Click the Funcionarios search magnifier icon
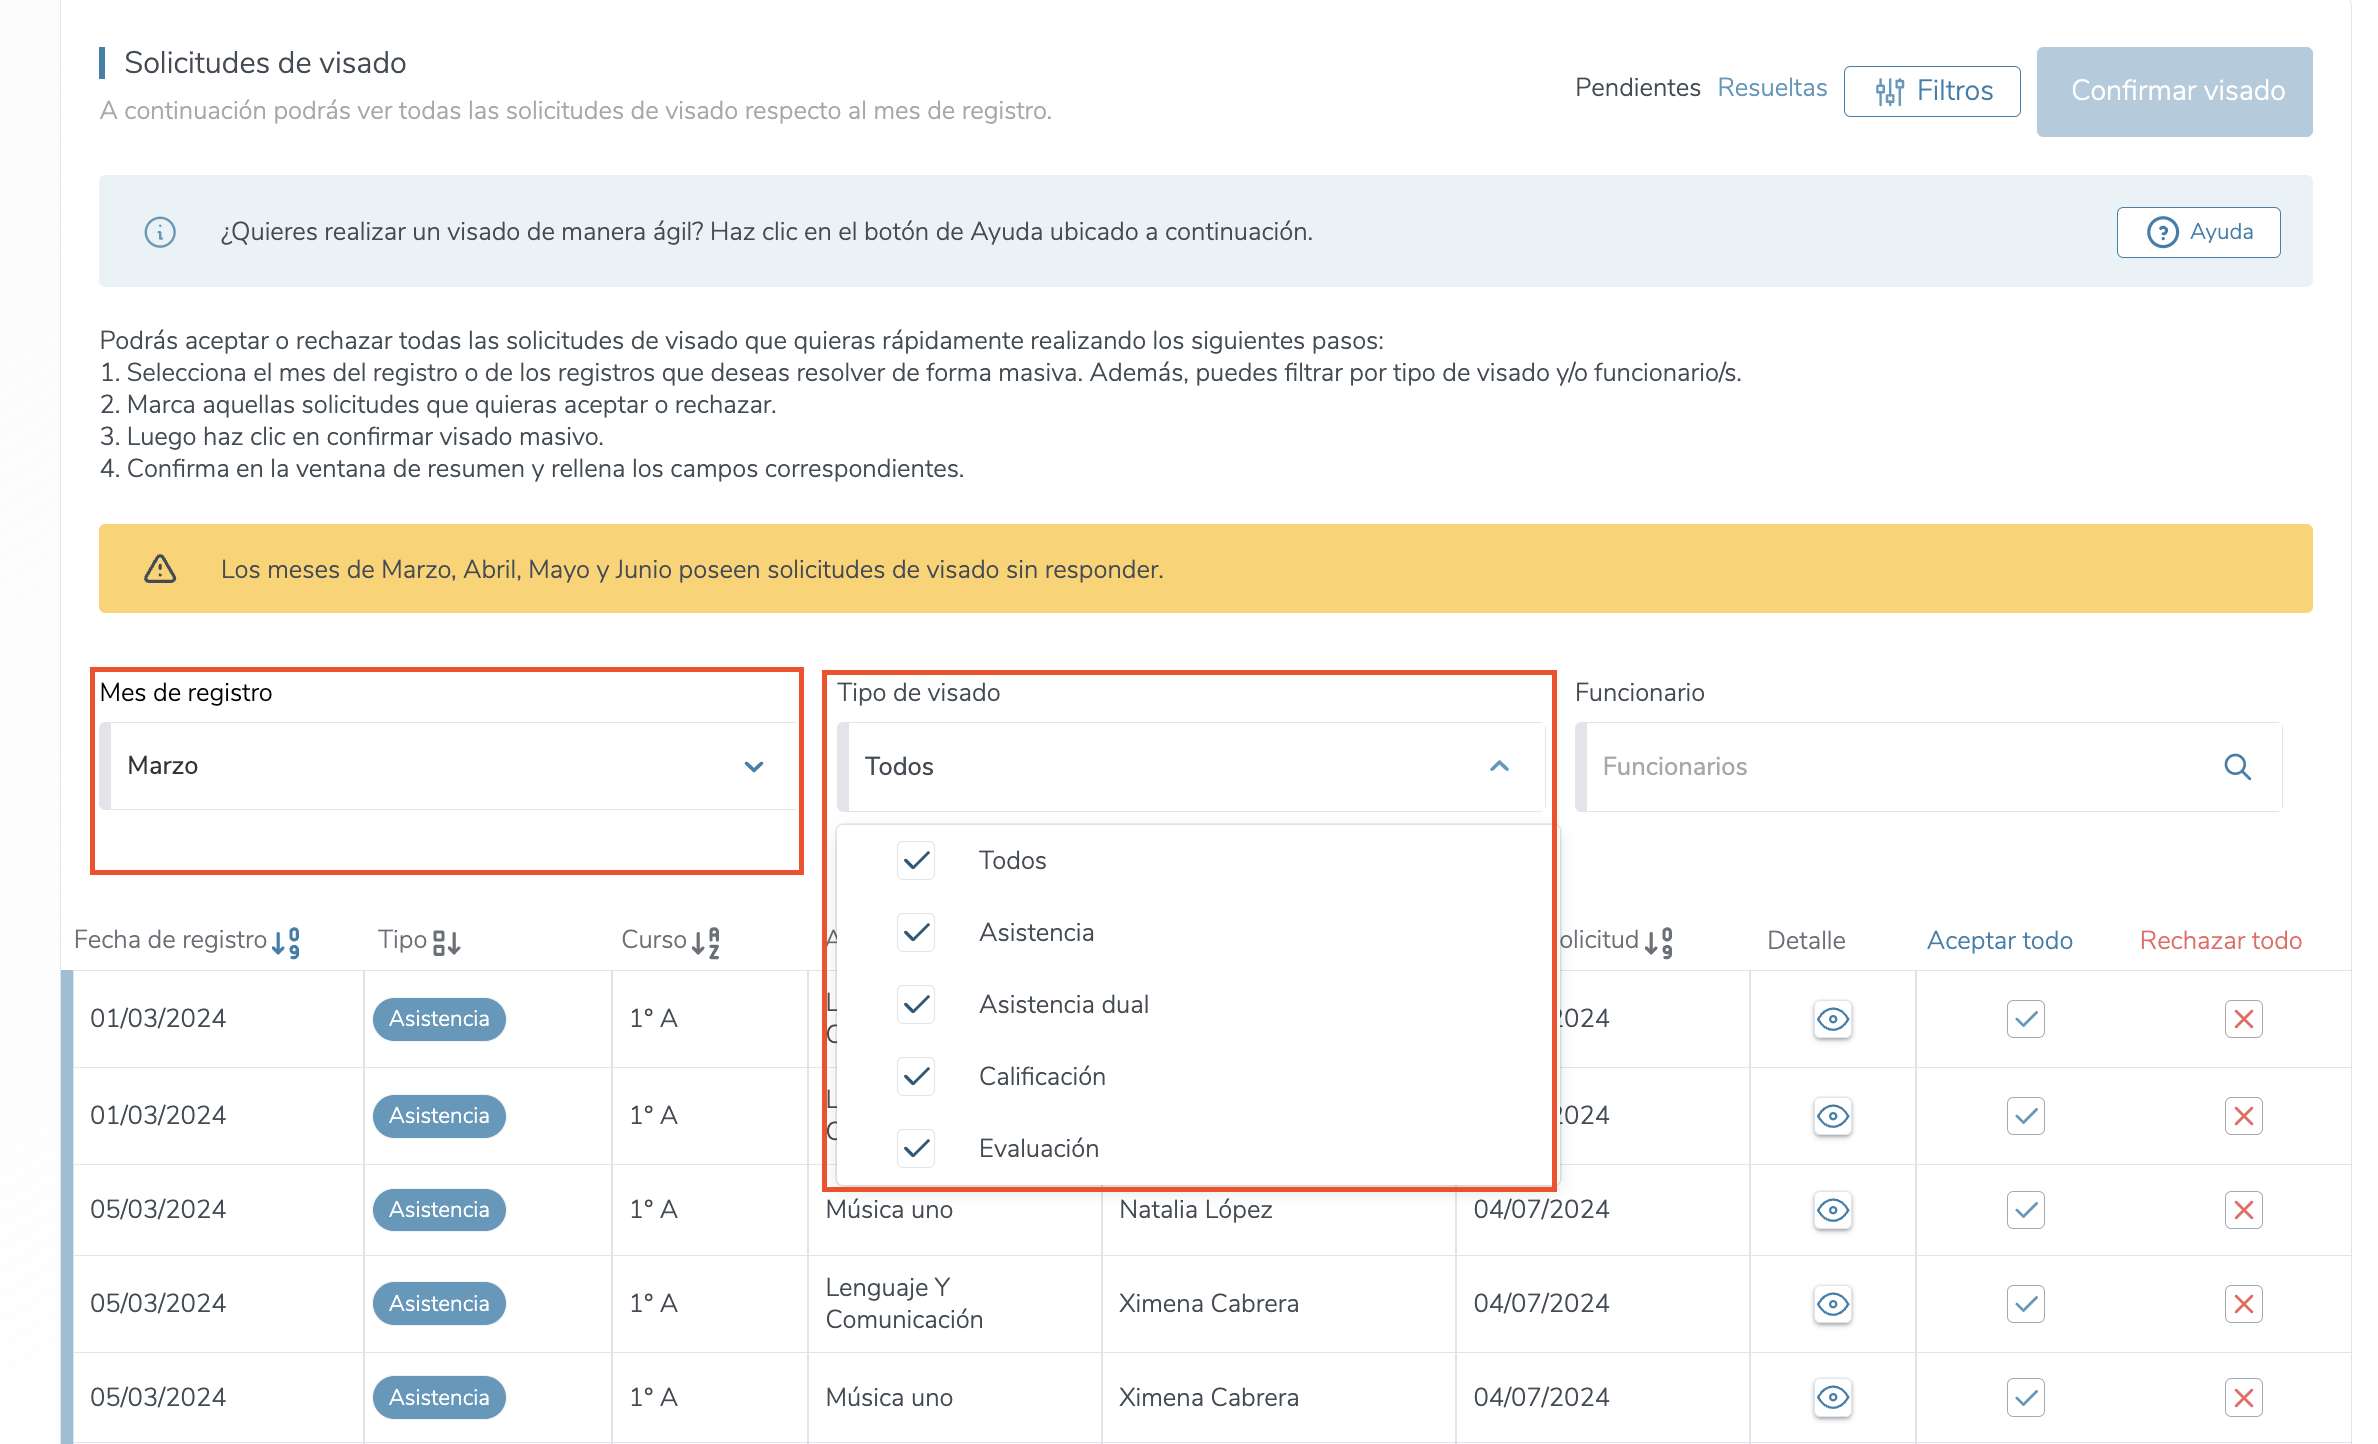The image size is (2378, 1444). 2237,767
